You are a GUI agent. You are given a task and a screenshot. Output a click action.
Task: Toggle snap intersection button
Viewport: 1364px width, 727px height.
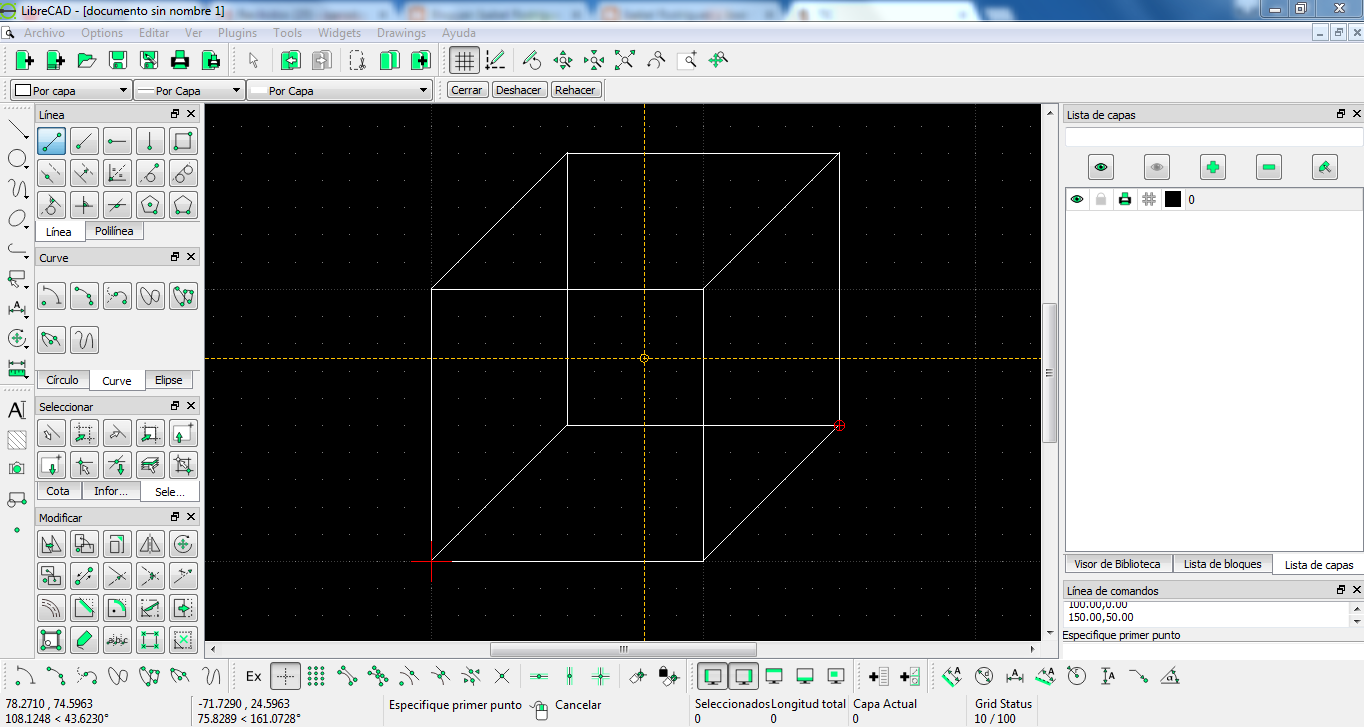click(502, 676)
